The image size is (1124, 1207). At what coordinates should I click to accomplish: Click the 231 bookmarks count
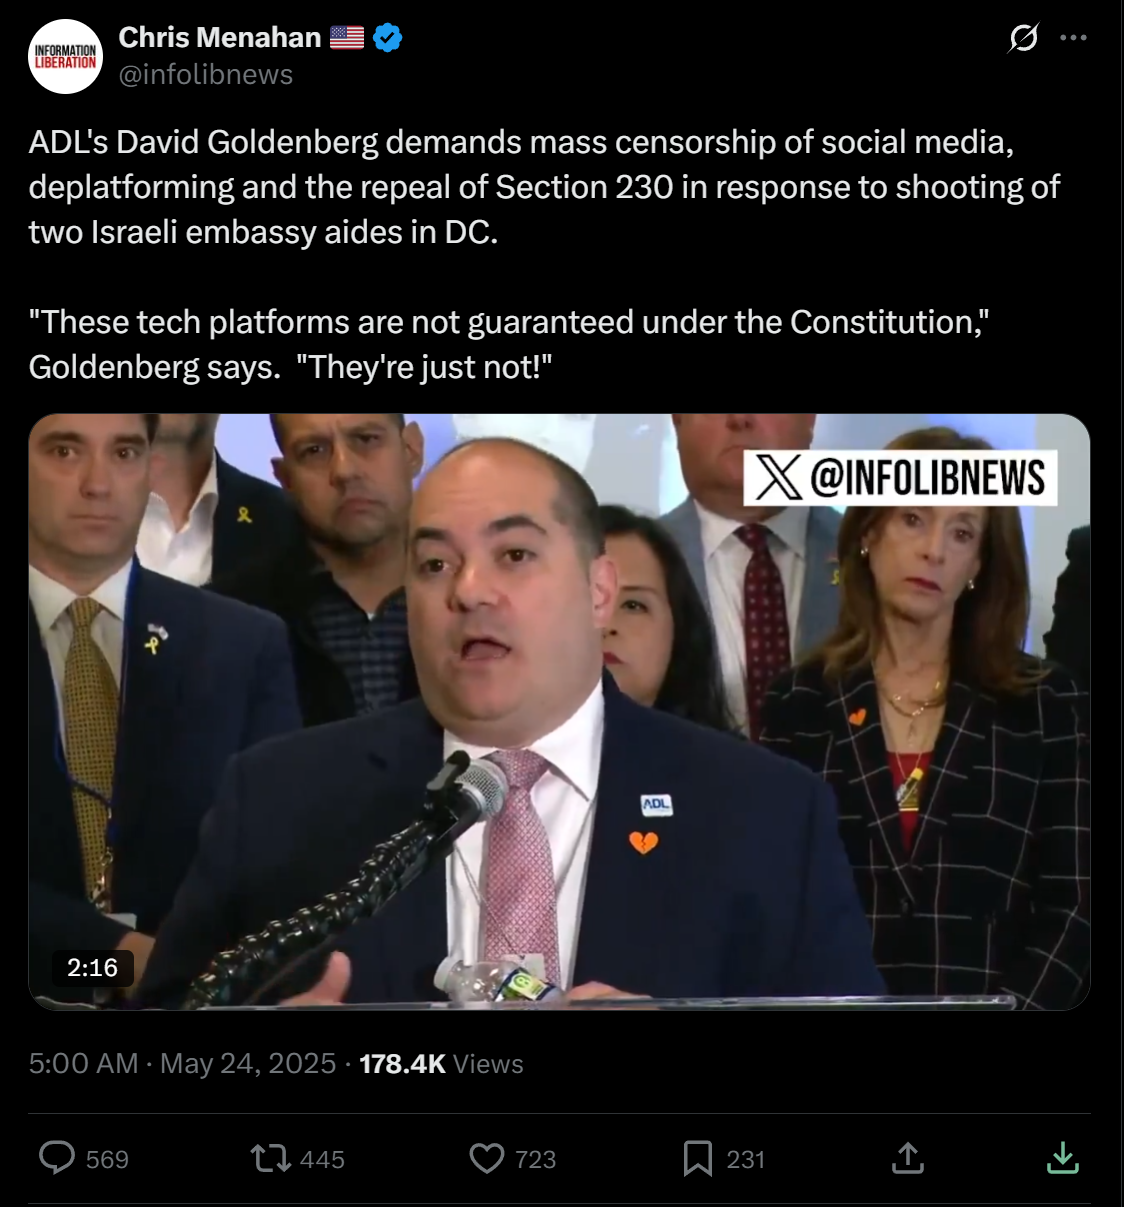745,1160
